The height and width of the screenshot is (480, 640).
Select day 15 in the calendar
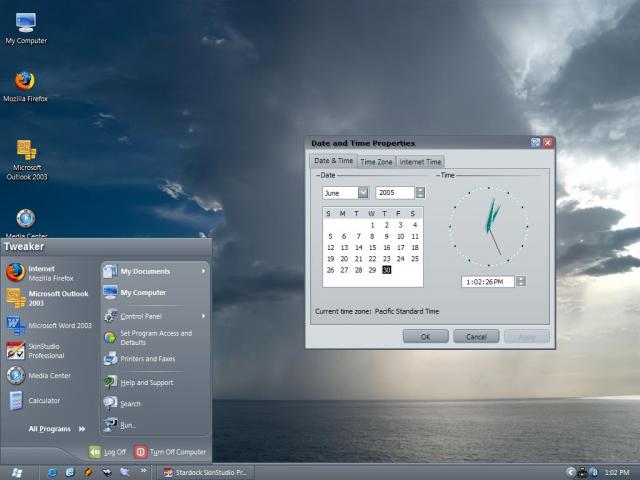[x=372, y=247]
